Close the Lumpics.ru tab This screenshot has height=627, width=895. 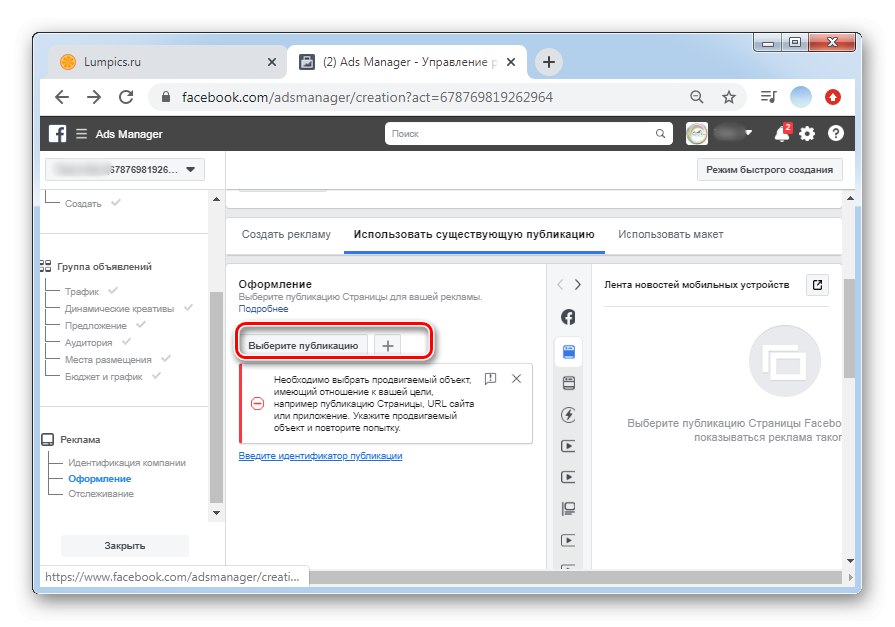(272, 62)
